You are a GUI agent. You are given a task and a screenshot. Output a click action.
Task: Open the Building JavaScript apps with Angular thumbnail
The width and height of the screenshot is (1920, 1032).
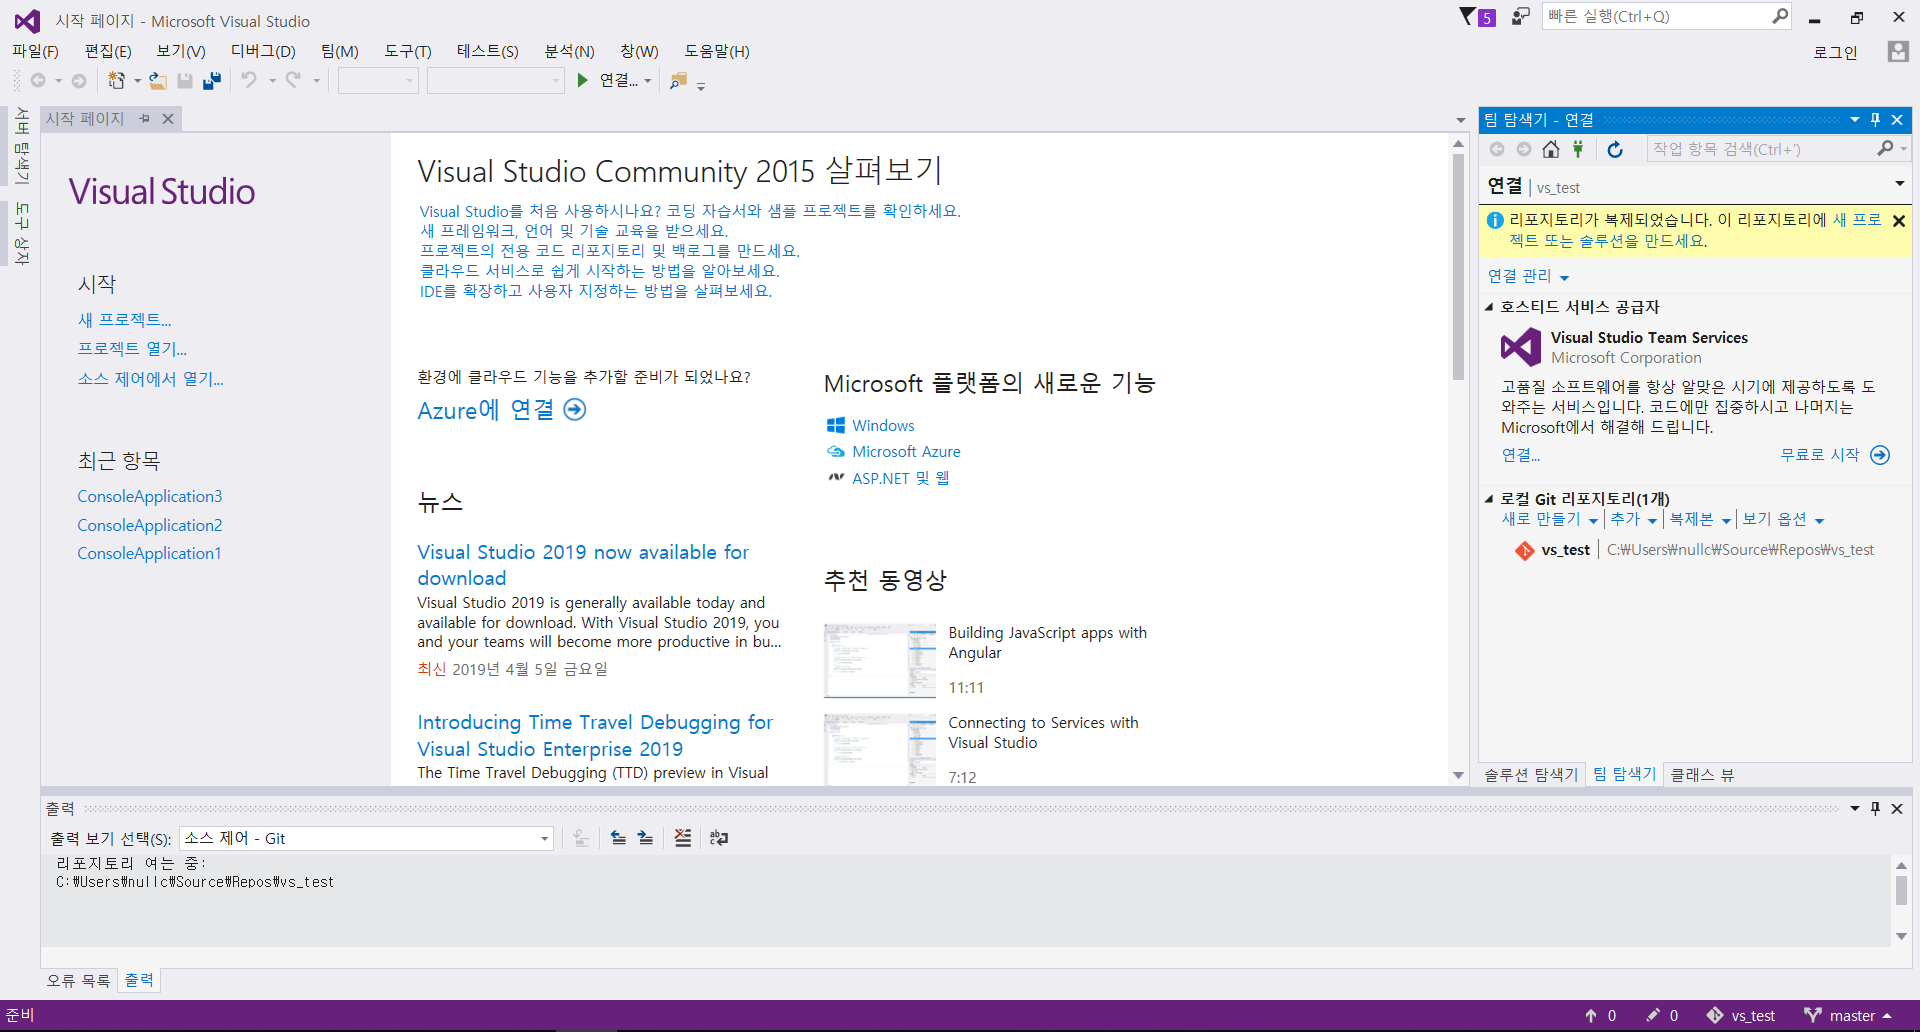click(880, 660)
